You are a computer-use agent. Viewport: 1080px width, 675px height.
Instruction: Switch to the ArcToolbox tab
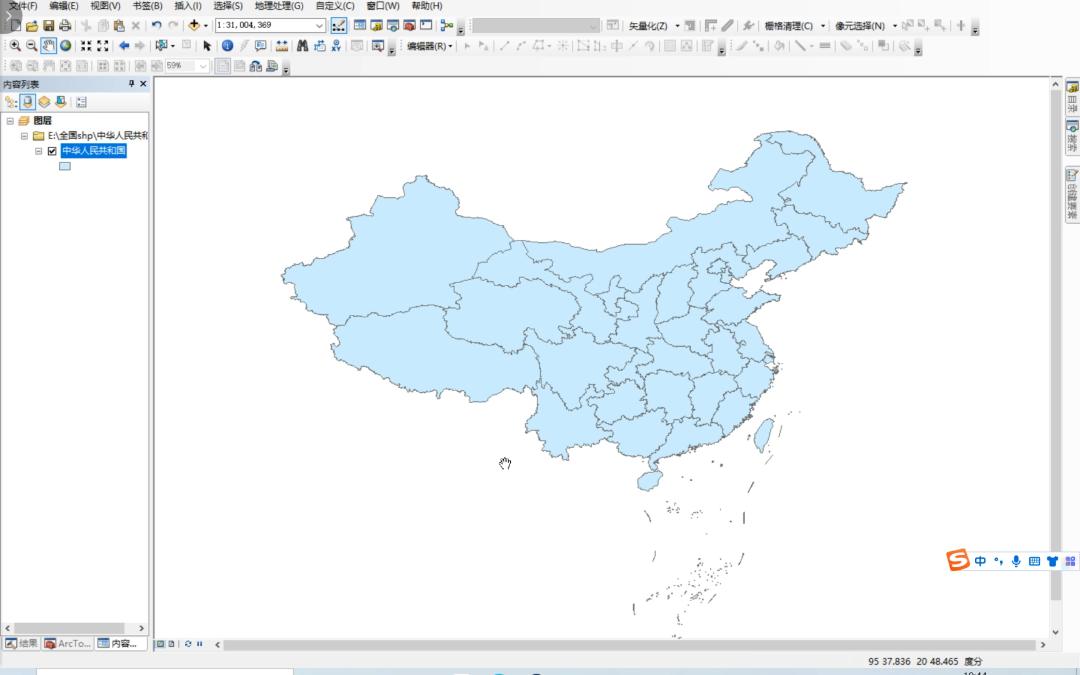pos(68,643)
